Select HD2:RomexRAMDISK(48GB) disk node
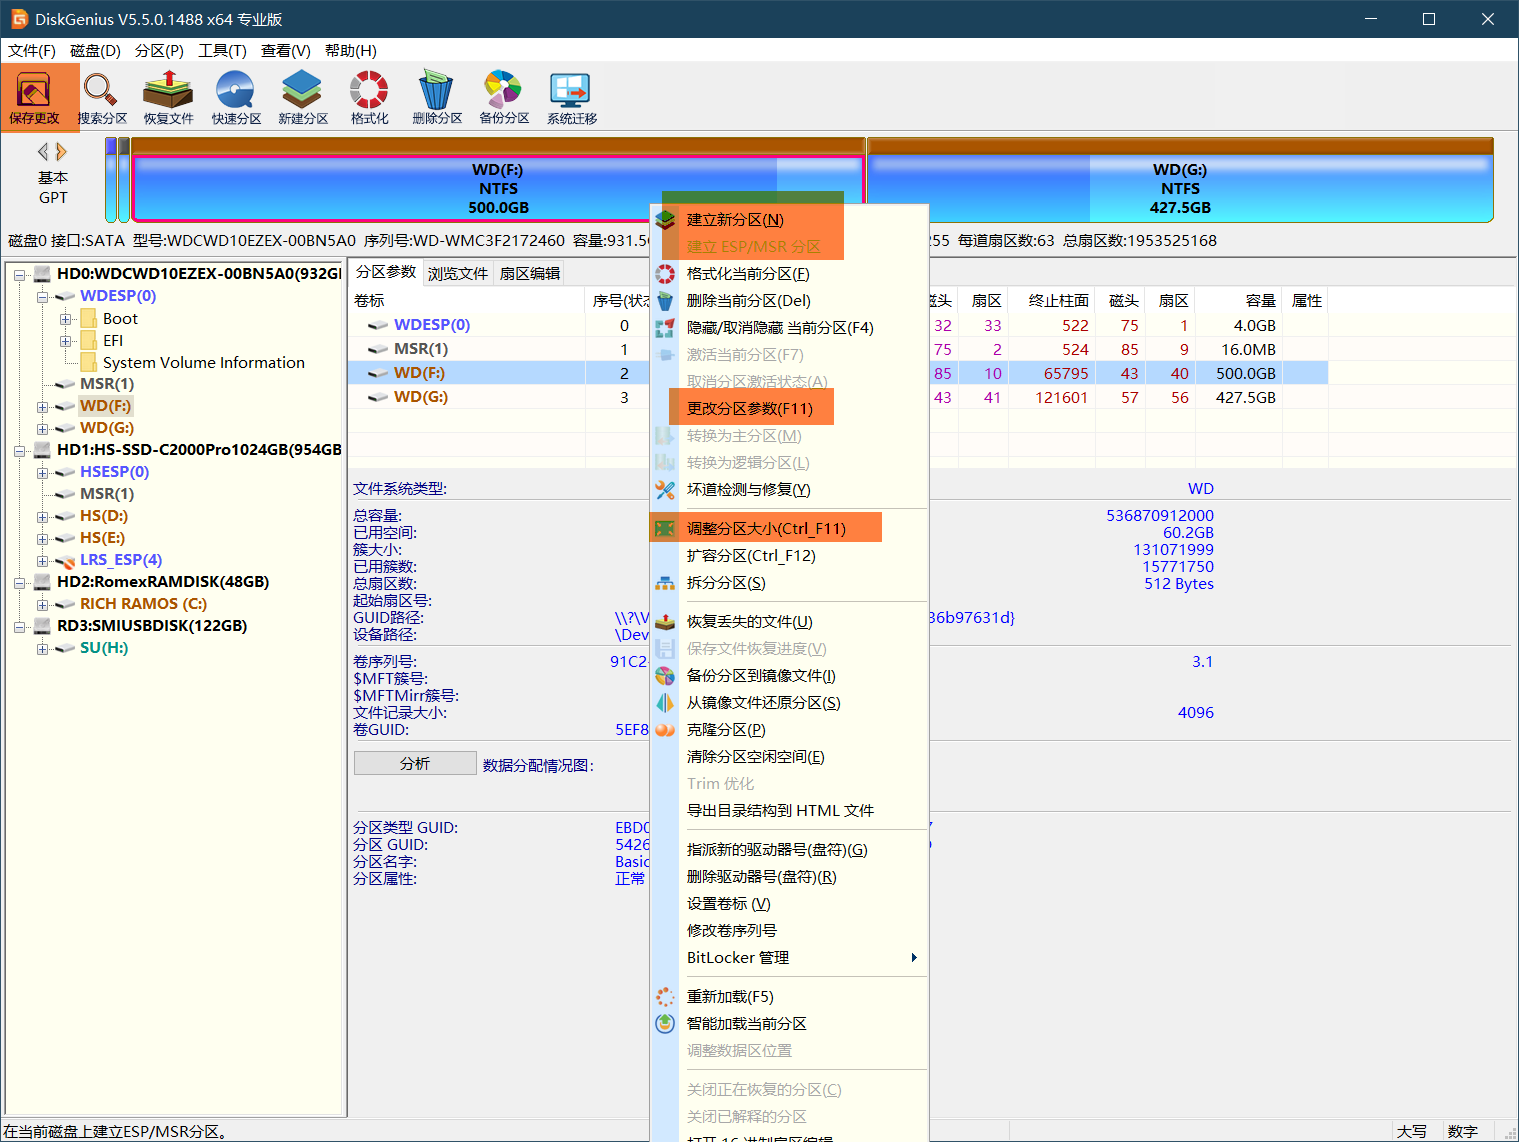Screen dimensions: 1519x1142 coord(163,582)
